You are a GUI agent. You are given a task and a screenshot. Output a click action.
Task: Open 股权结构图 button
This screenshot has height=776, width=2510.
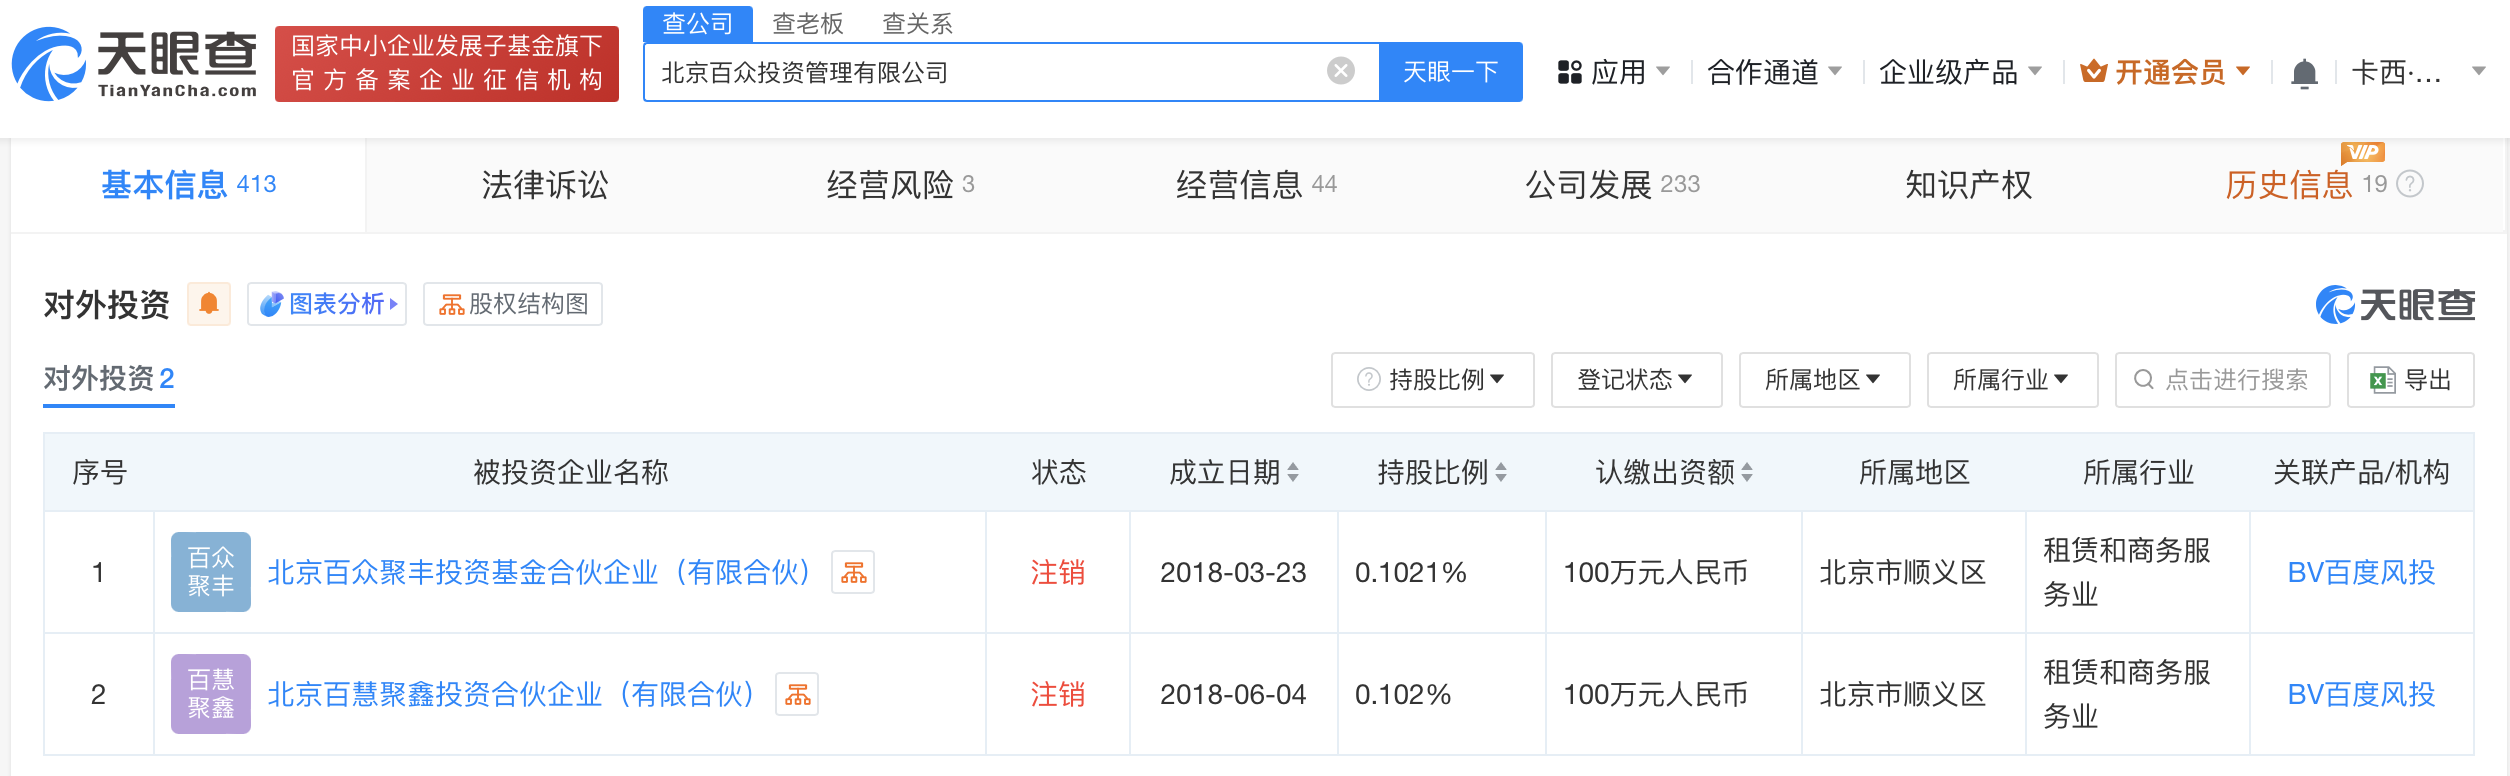[513, 304]
